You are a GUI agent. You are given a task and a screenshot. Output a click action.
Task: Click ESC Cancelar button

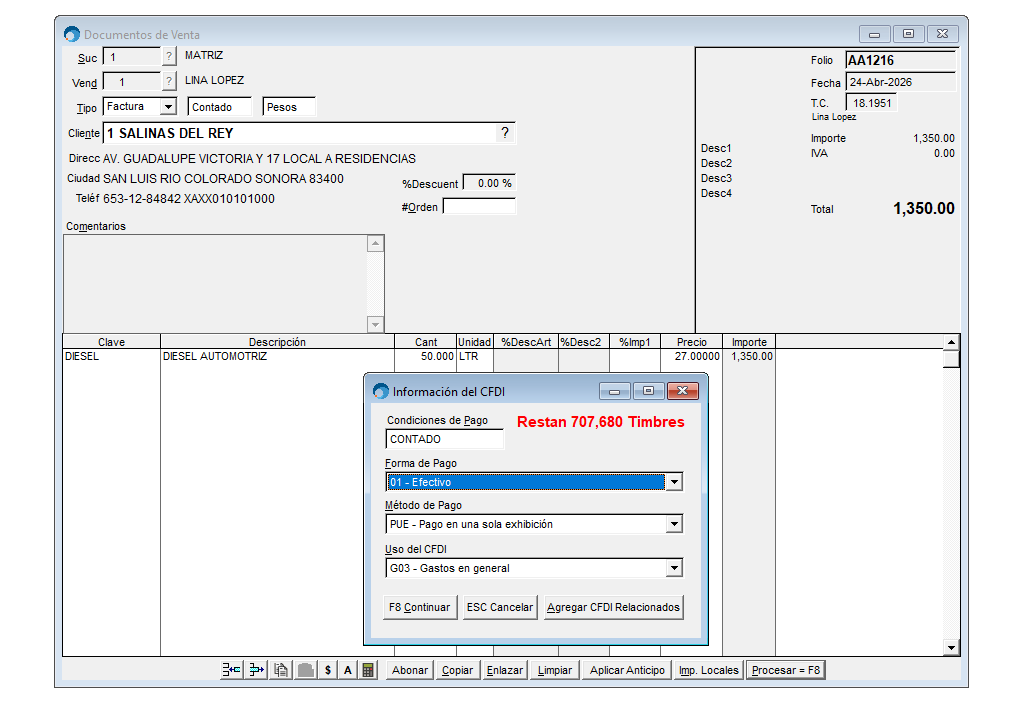(x=500, y=607)
